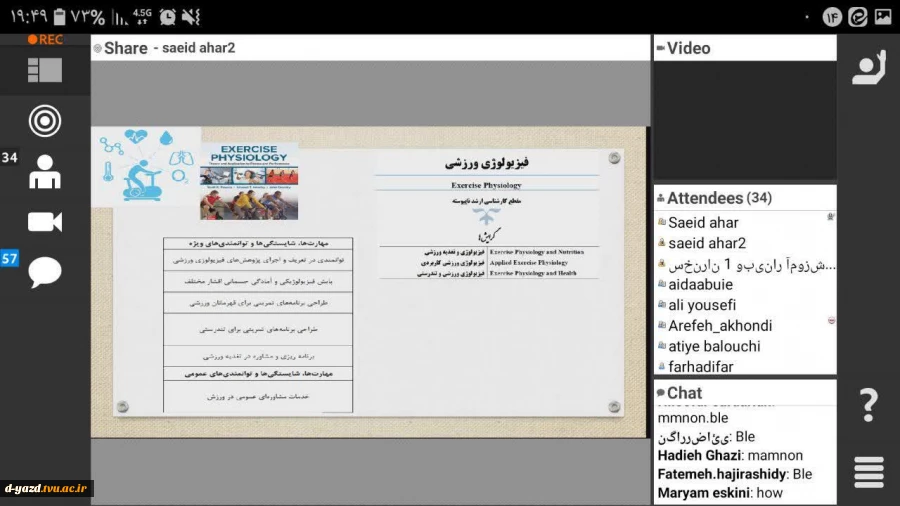The image size is (900, 506).
Task: Tap the video camera icon
Action: click(x=44, y=222)
